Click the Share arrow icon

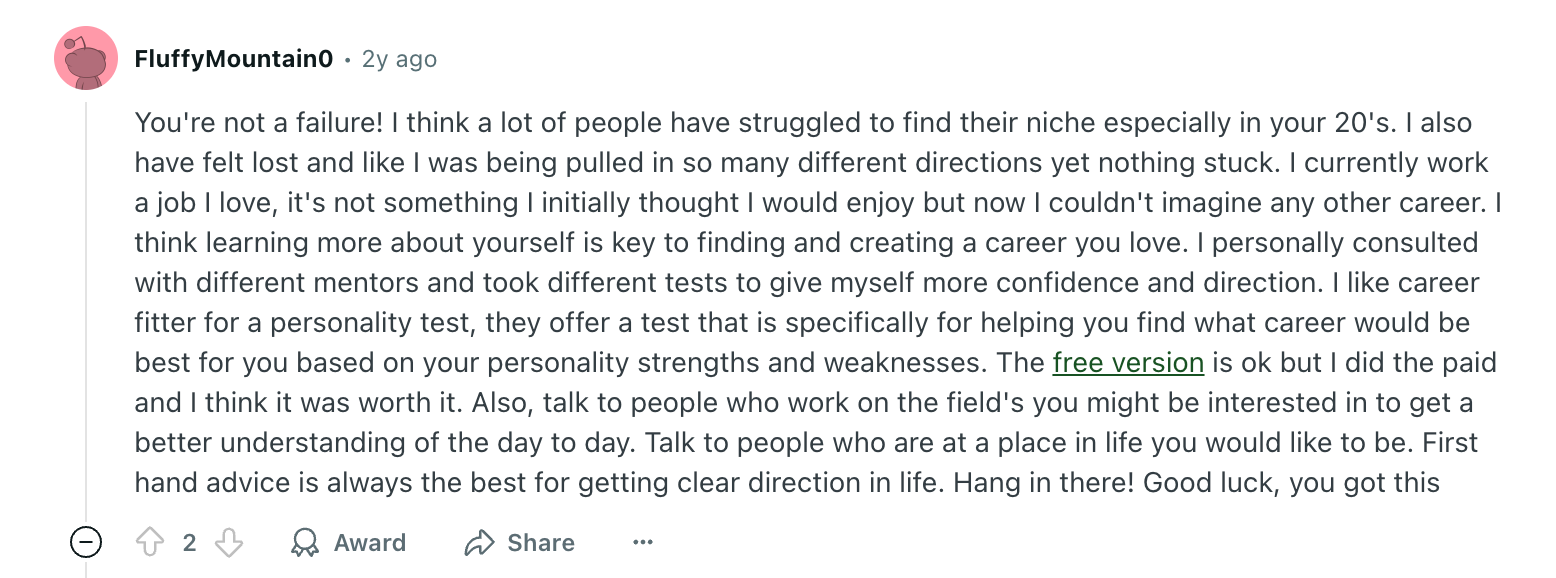click(x=480, y=543)
